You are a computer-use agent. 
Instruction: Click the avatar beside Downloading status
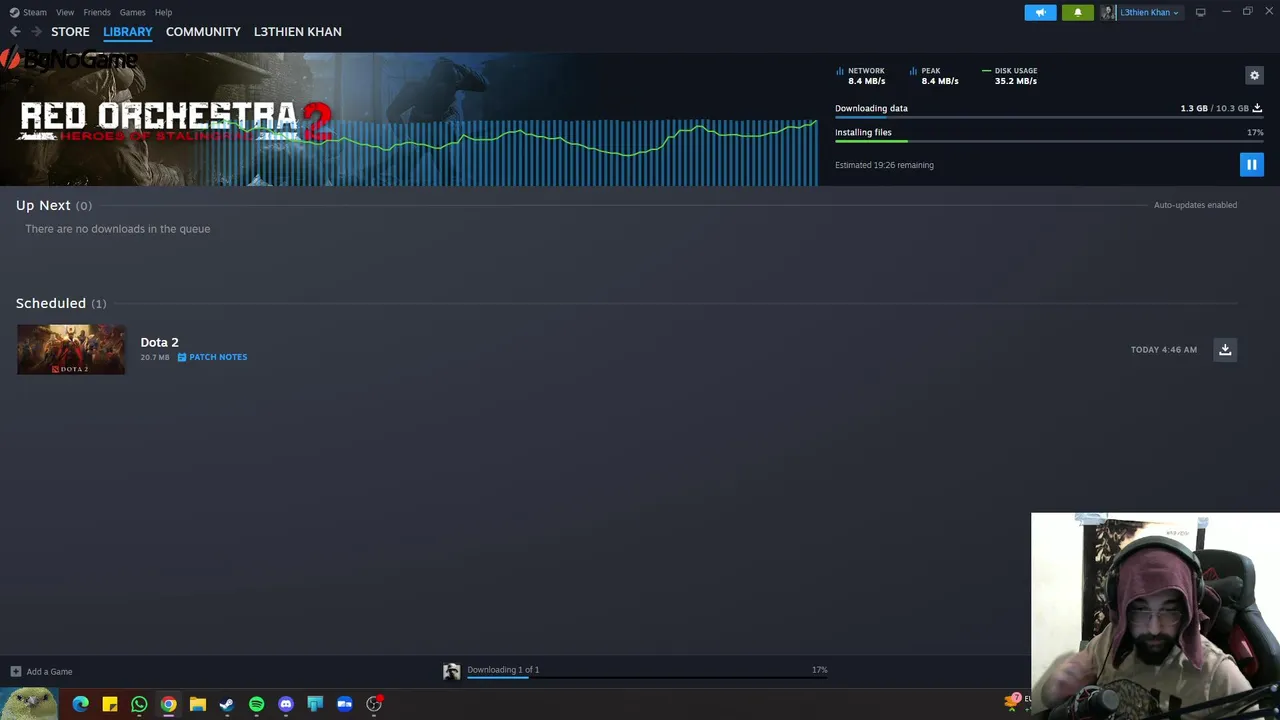[452, 672]
